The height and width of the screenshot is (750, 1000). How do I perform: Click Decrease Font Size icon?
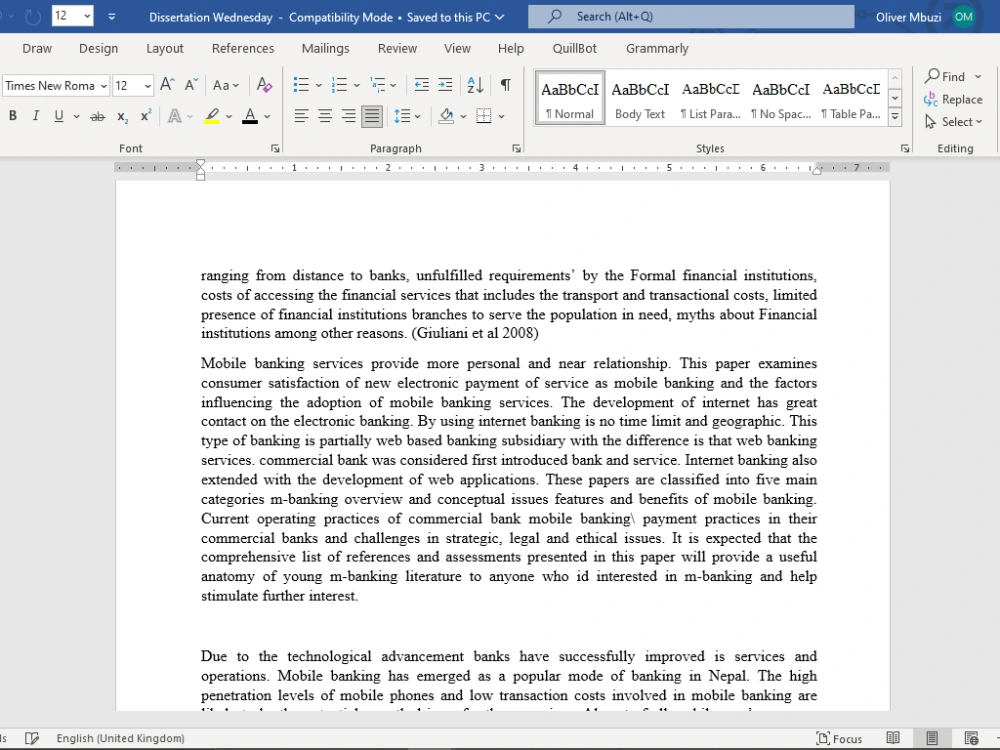pyautogui.click(x=191, y=85)
